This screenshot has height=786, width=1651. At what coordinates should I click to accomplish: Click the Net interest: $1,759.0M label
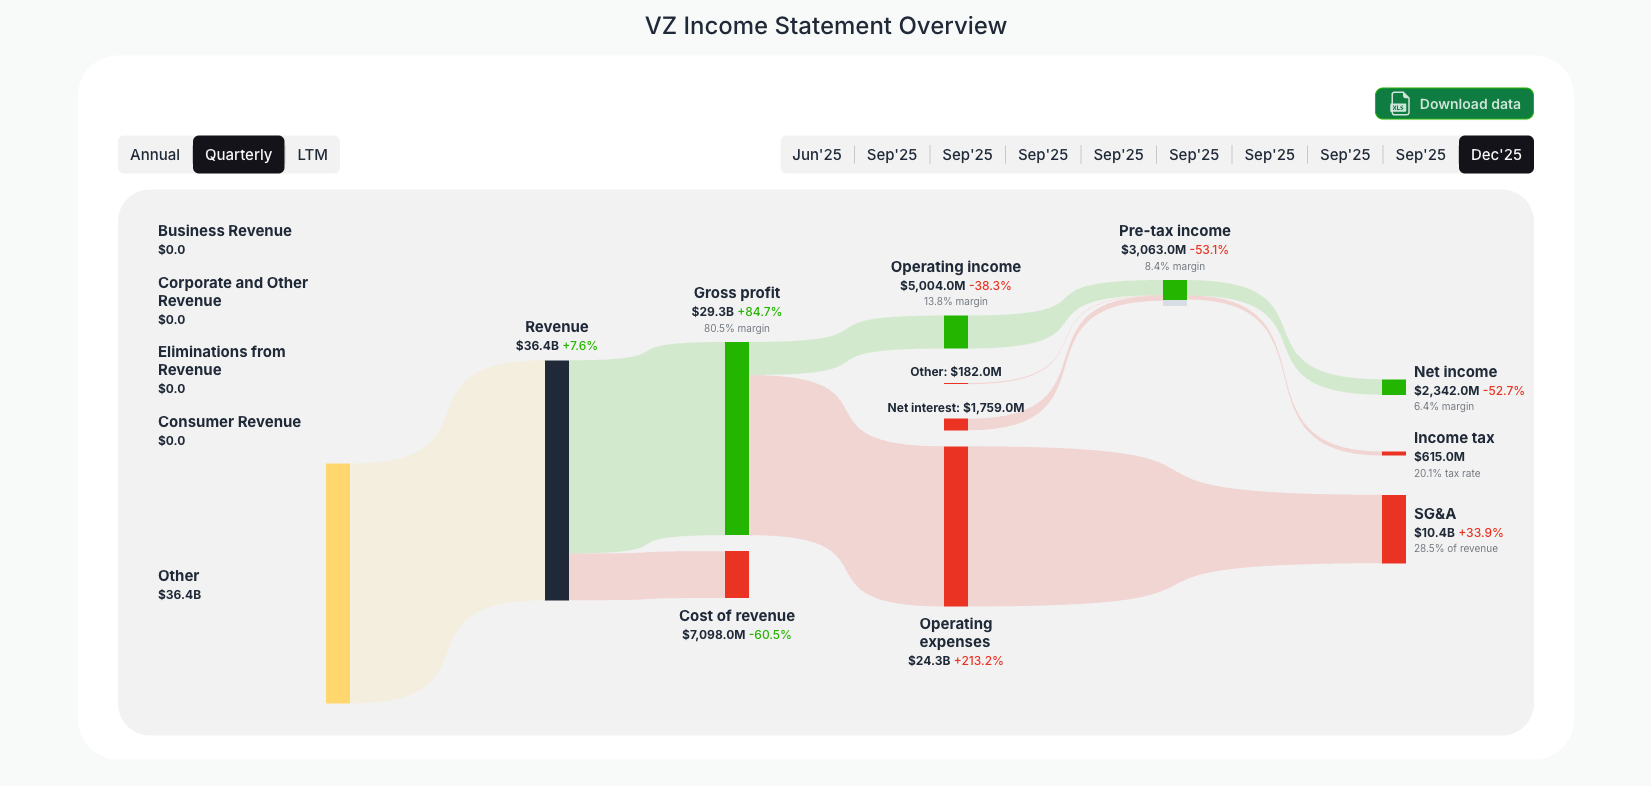(955, 407)
